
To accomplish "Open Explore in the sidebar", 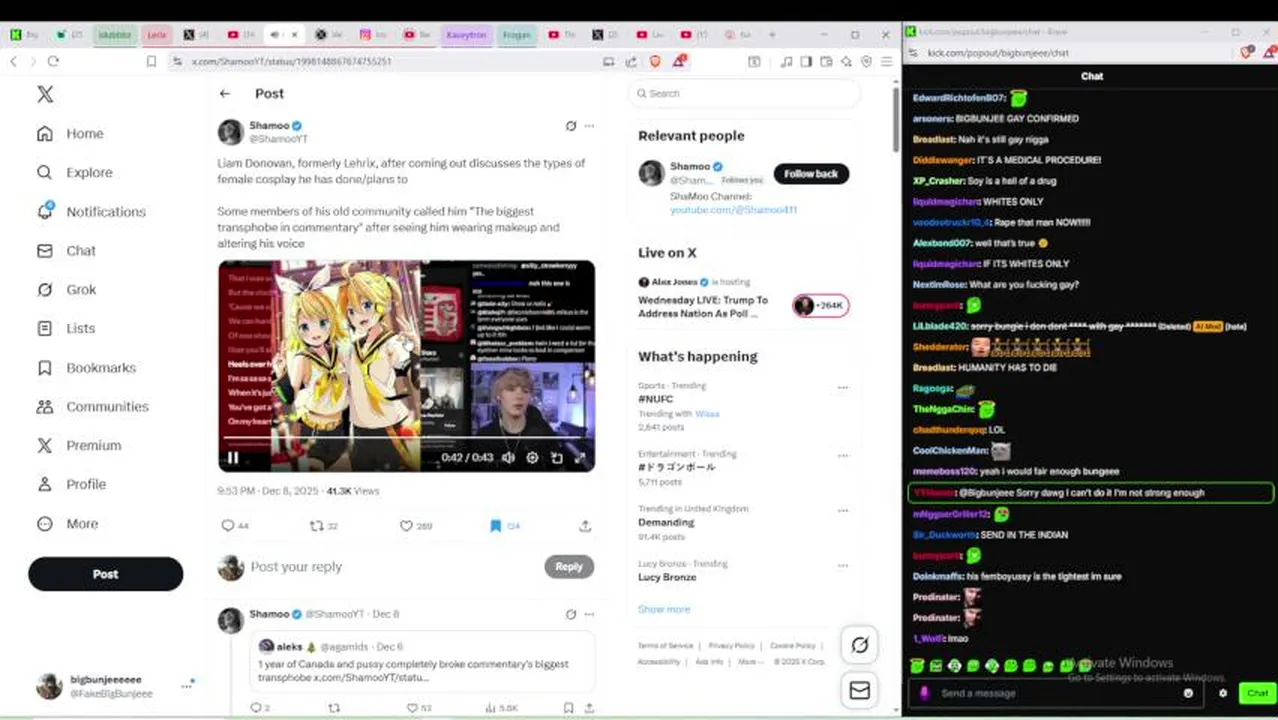I will (x=75, y=172).
